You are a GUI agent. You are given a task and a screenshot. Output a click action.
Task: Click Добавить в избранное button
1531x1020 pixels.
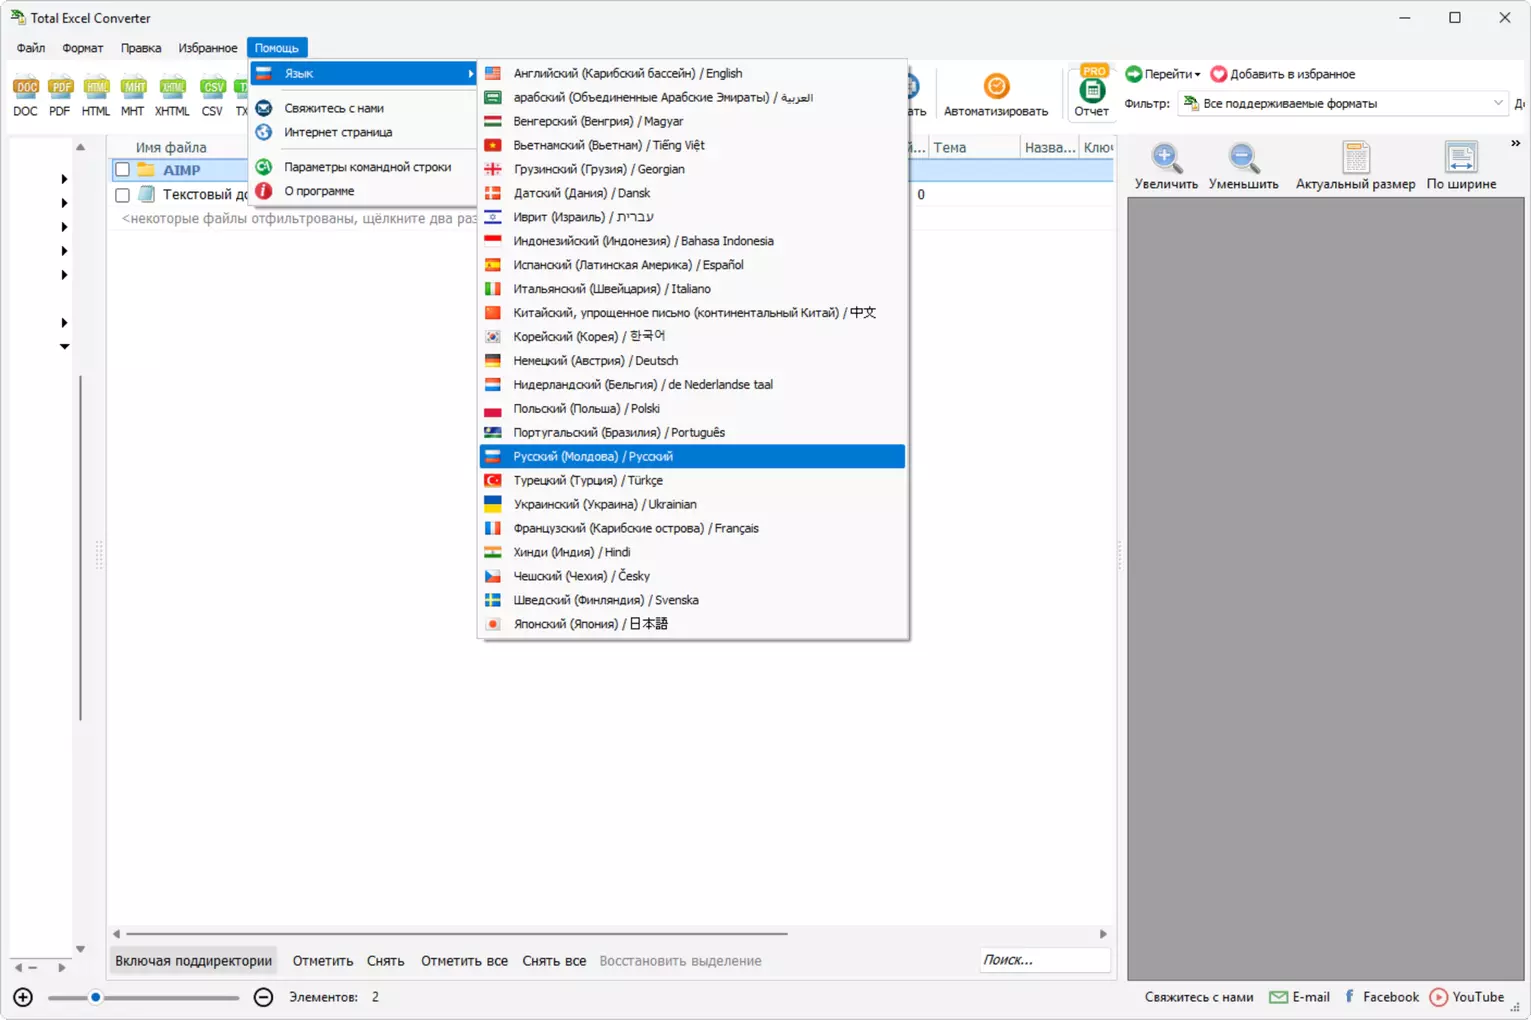click(x=1283, y=74)
